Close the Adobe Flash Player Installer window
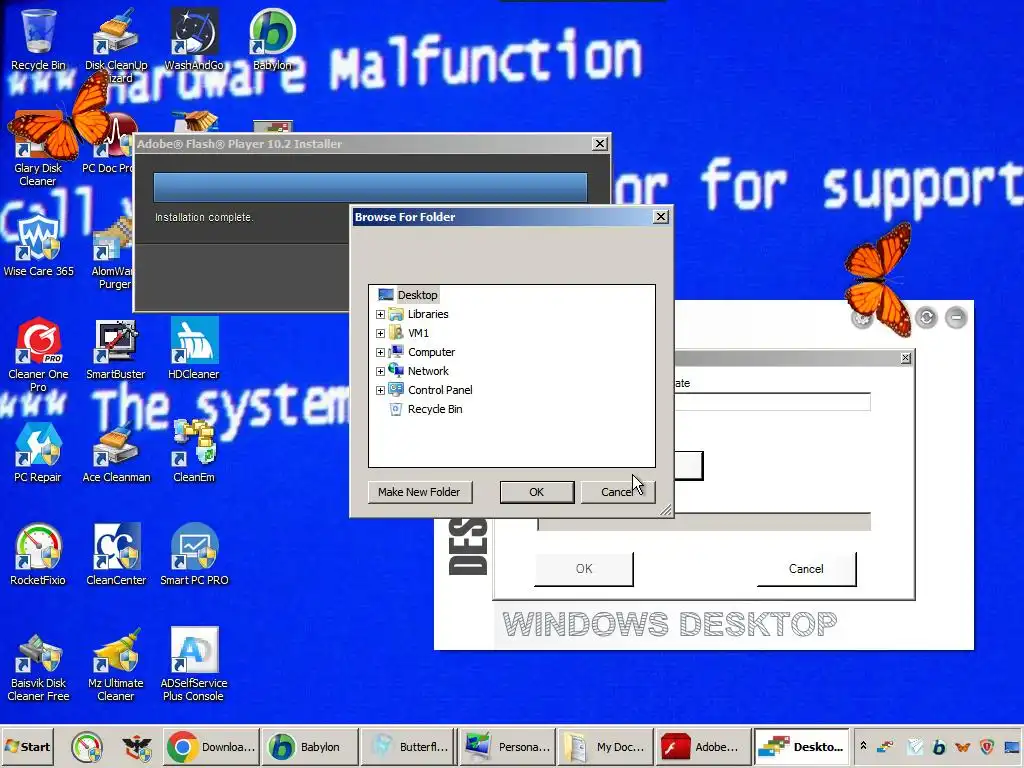This screenshot has height=768, width=1024. (x=600, y=144)
